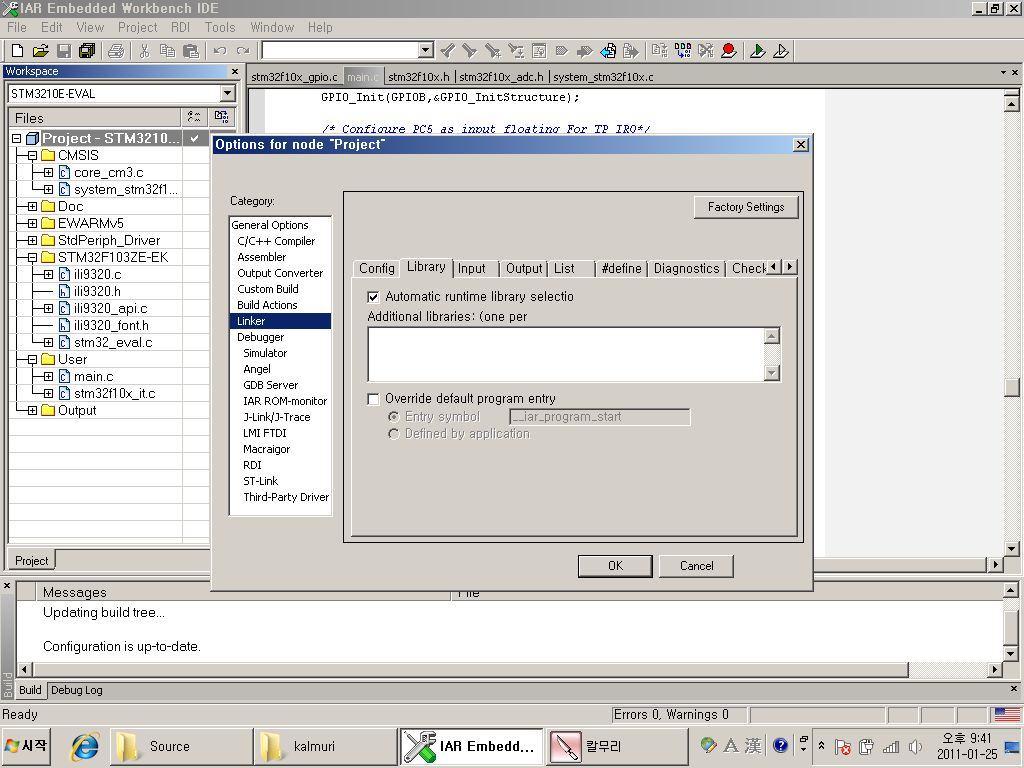This screenshot has height=768, width=1024.
Task: Toggle breakpoint with the red circle icon
Action: [729, 50]
